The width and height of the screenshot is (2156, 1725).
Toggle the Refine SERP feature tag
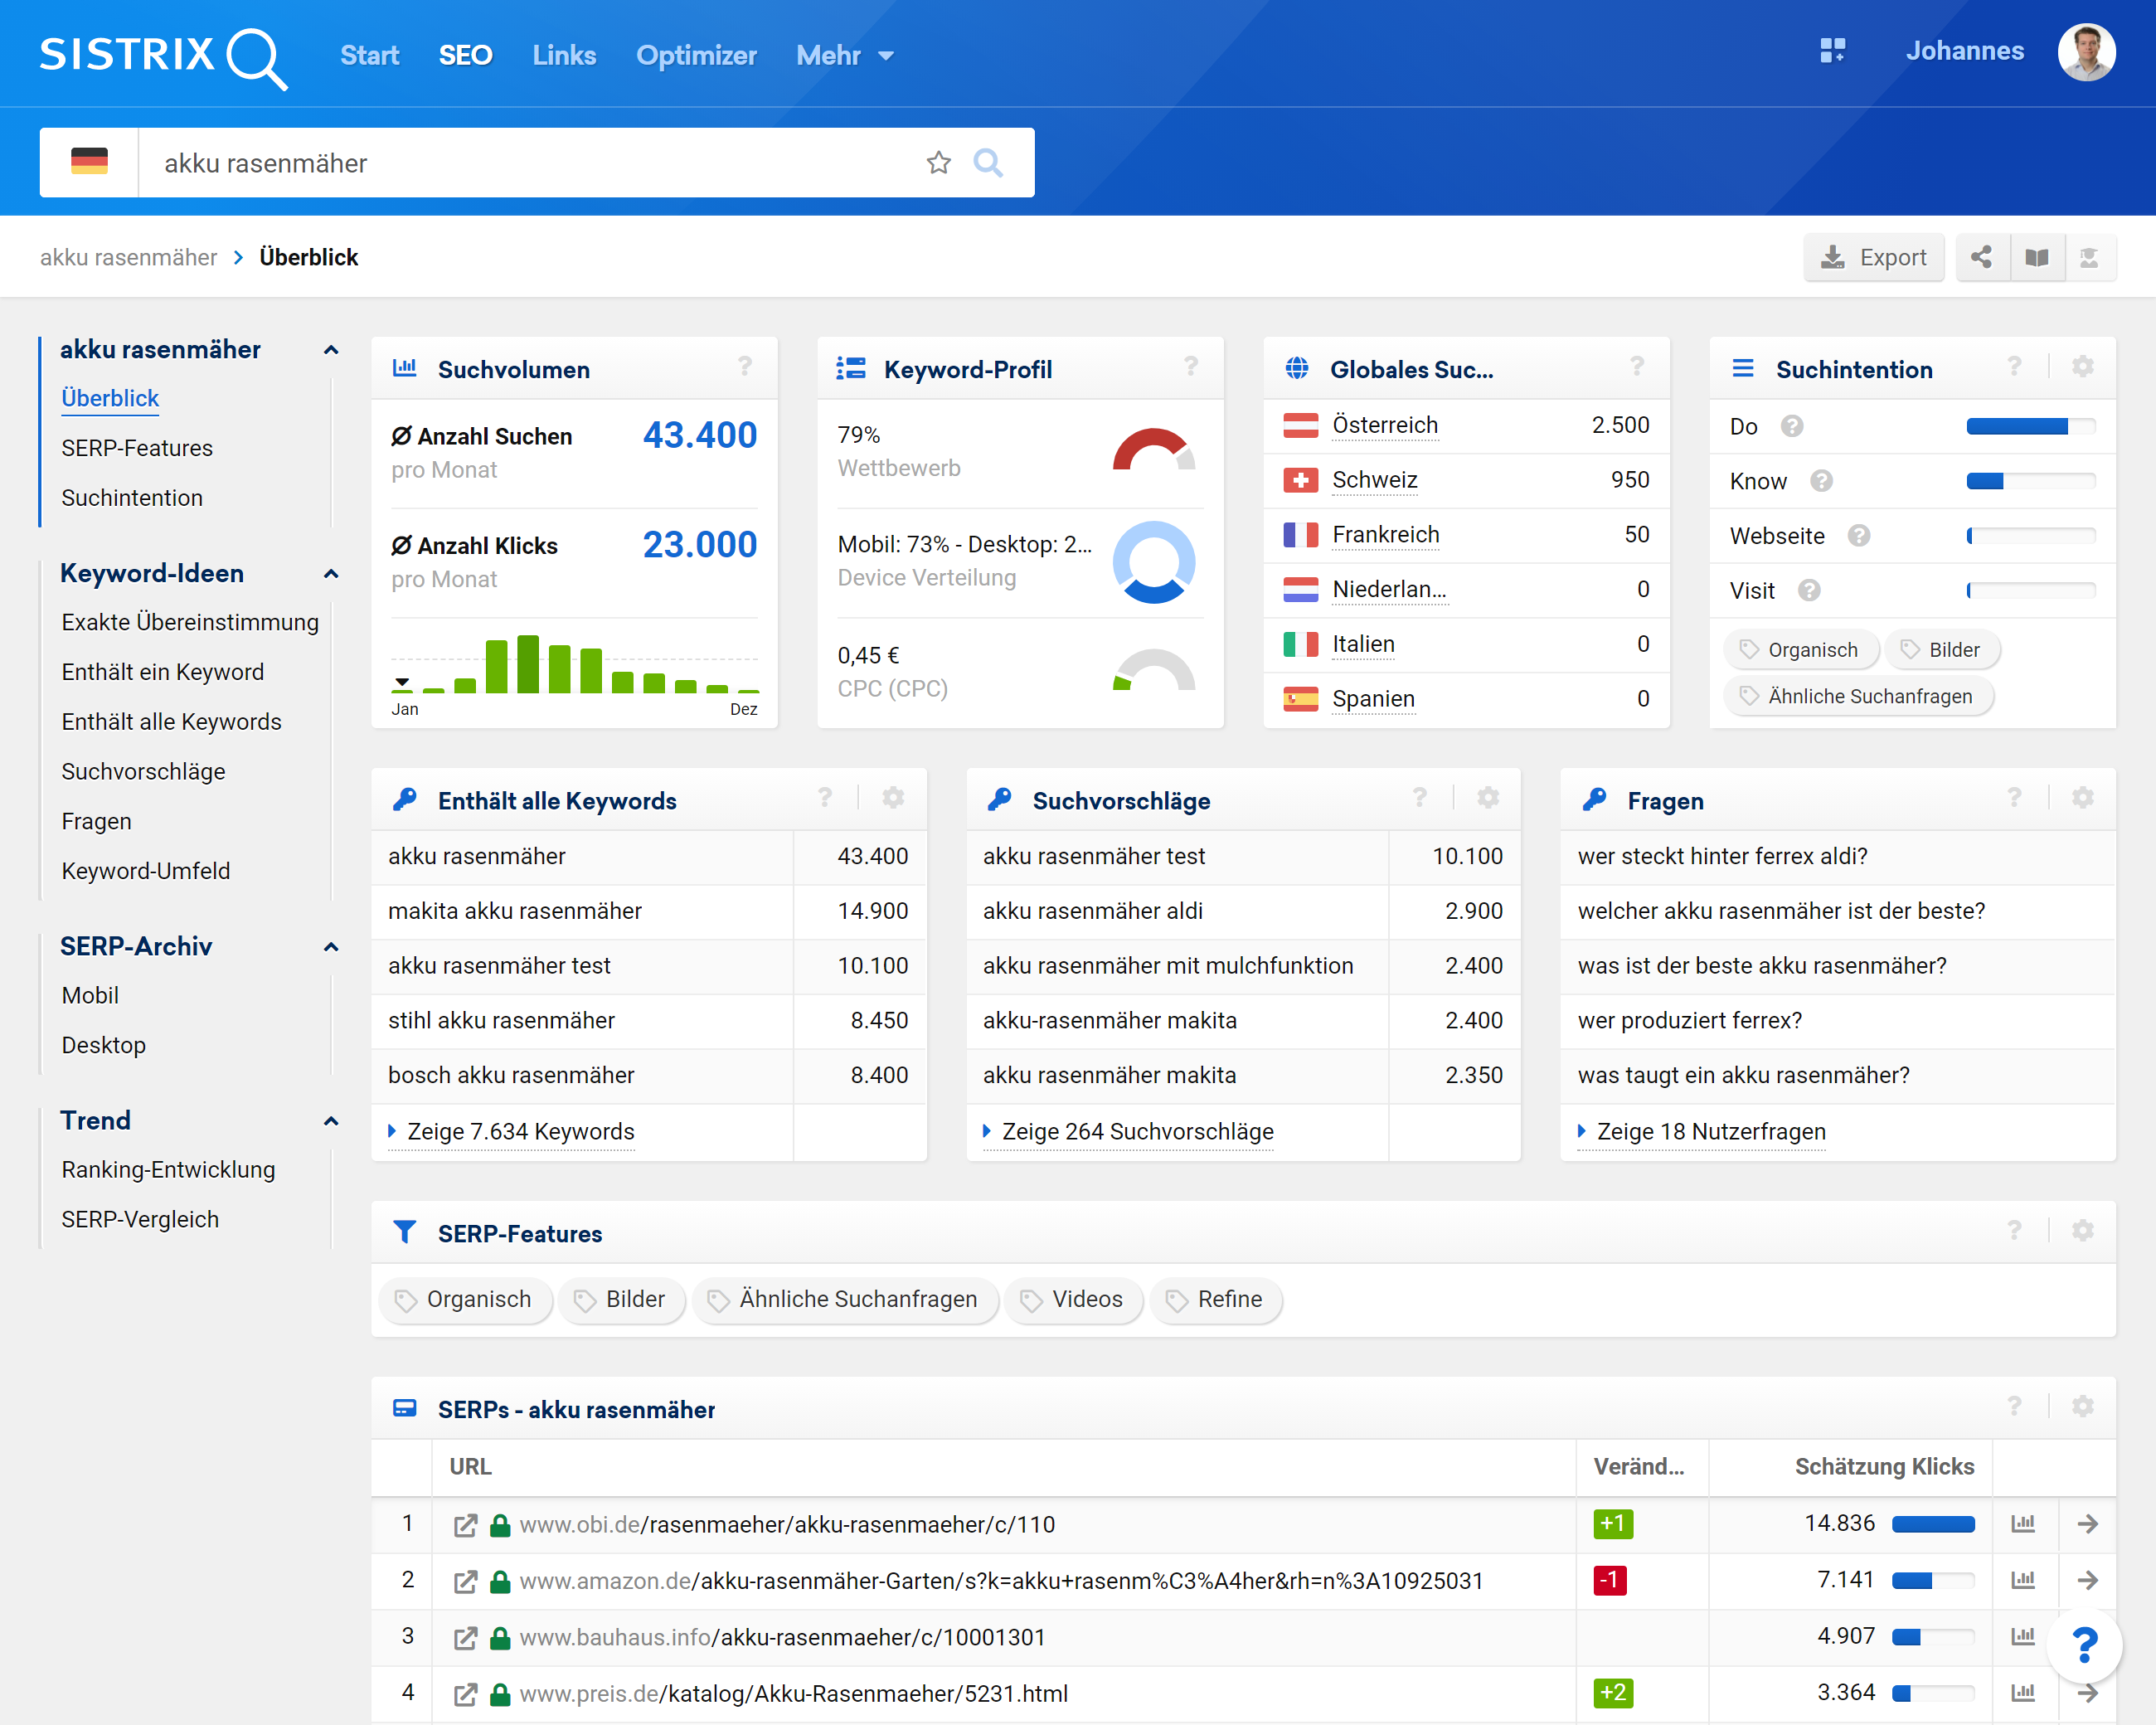click(x=1215, y=1299)
